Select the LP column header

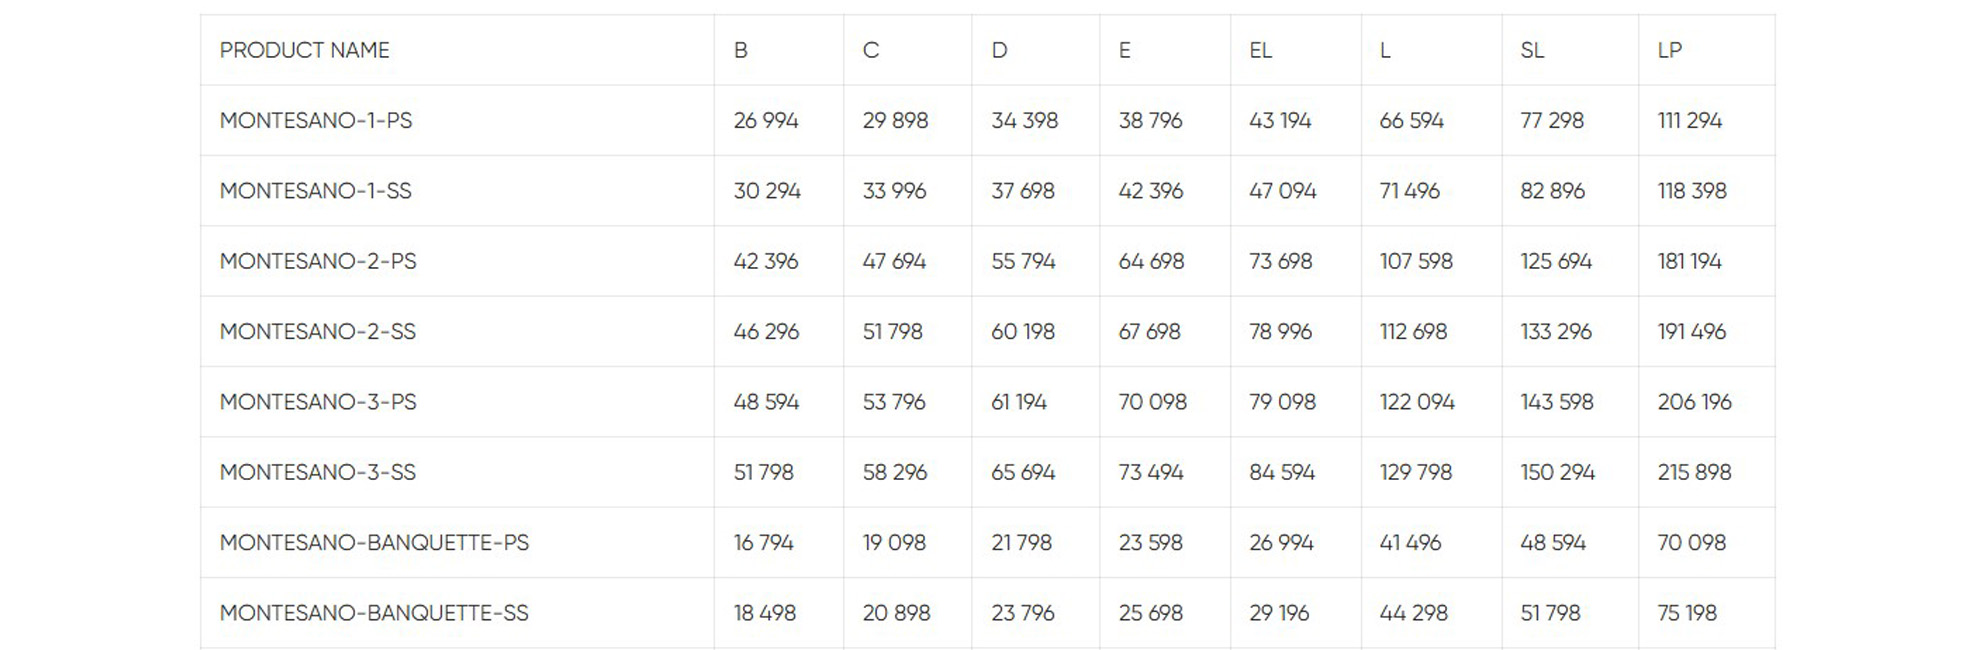(x=1670, y=50)
